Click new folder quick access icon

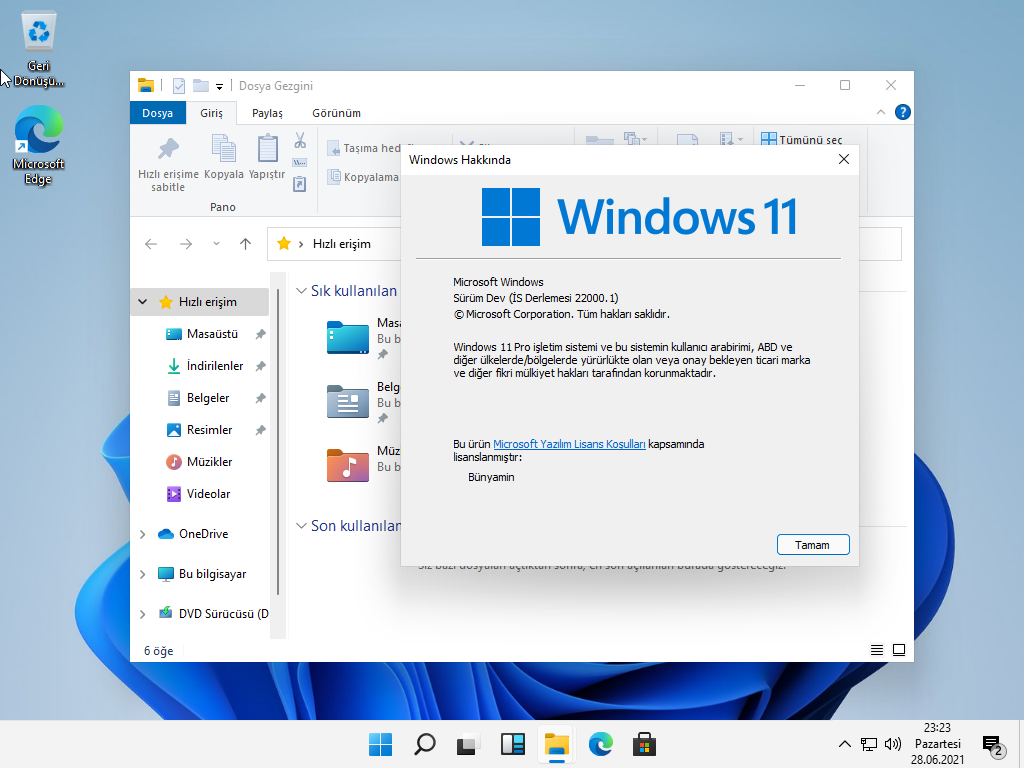coord(200,86)
